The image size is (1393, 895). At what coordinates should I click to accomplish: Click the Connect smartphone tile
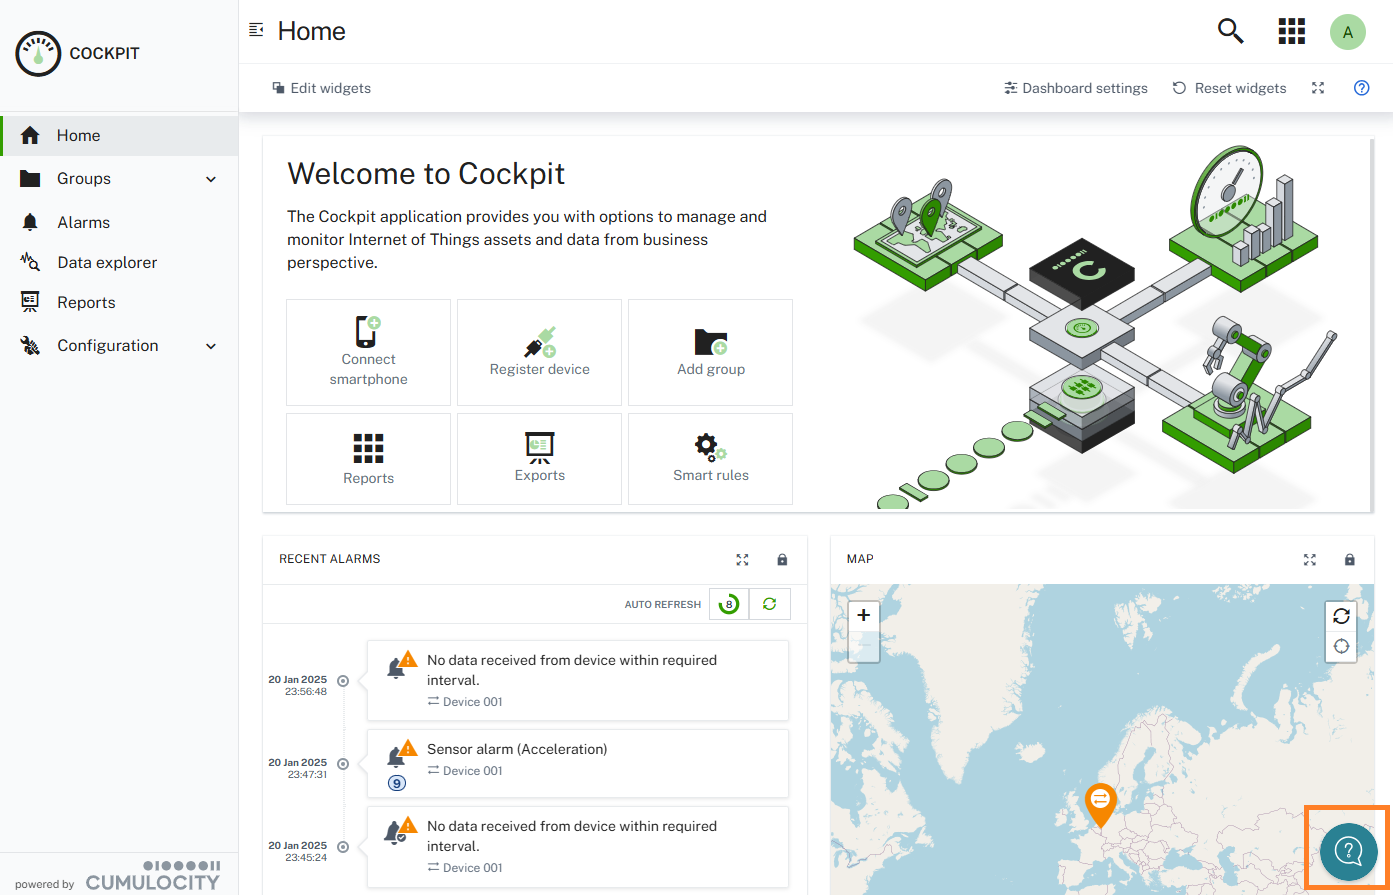(x=368, y=352)
